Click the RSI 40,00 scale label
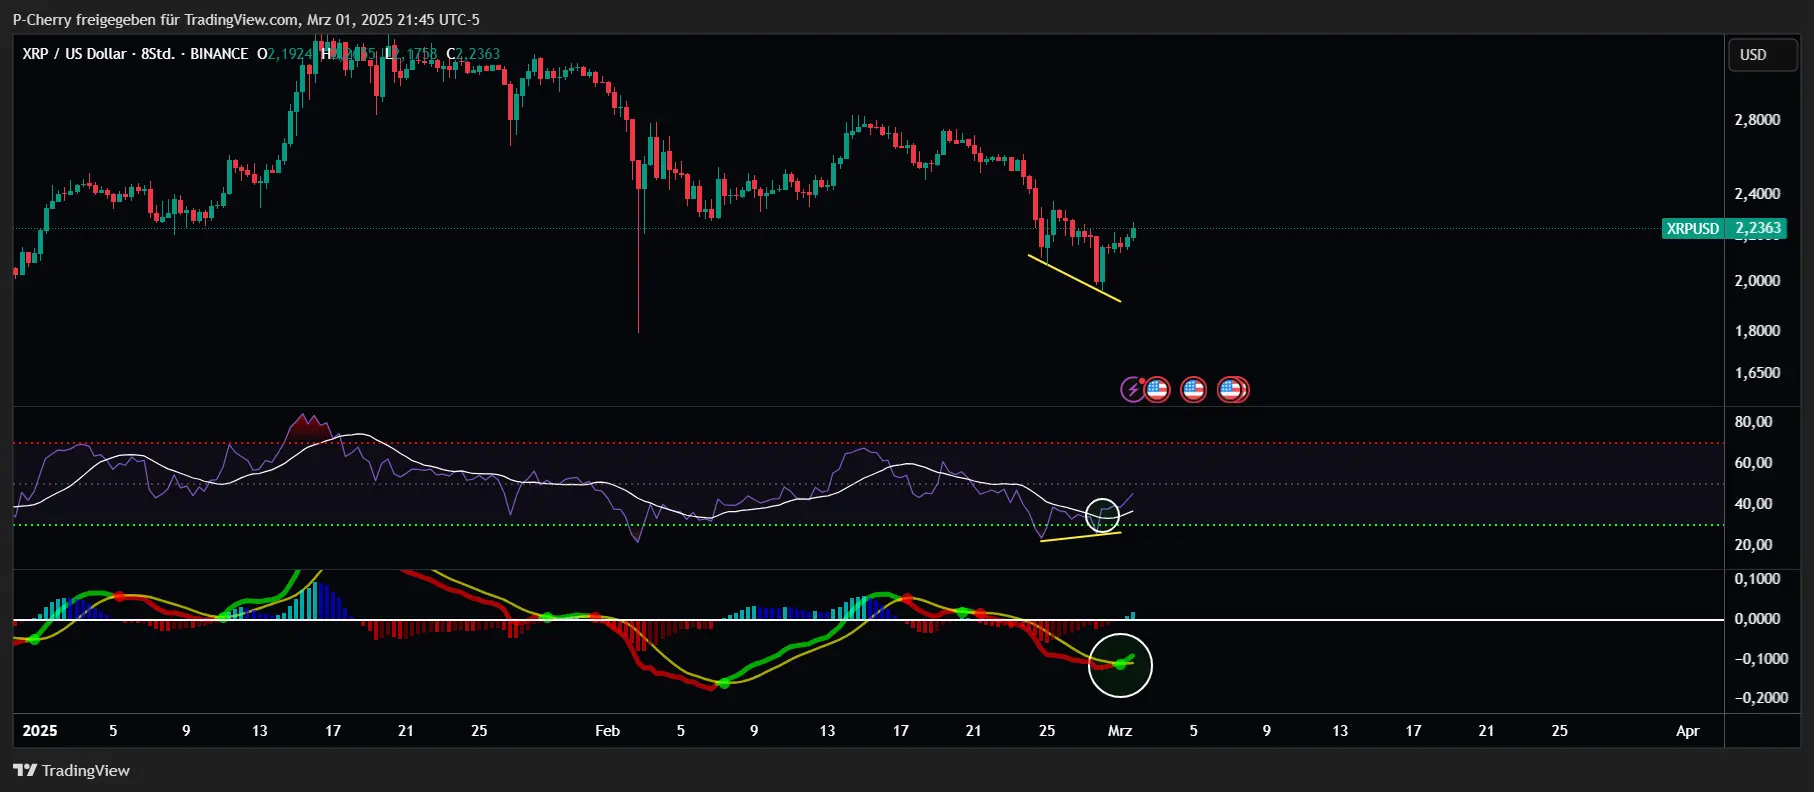The height and width of the screenshot is (792, 1814). [1753, 504]
